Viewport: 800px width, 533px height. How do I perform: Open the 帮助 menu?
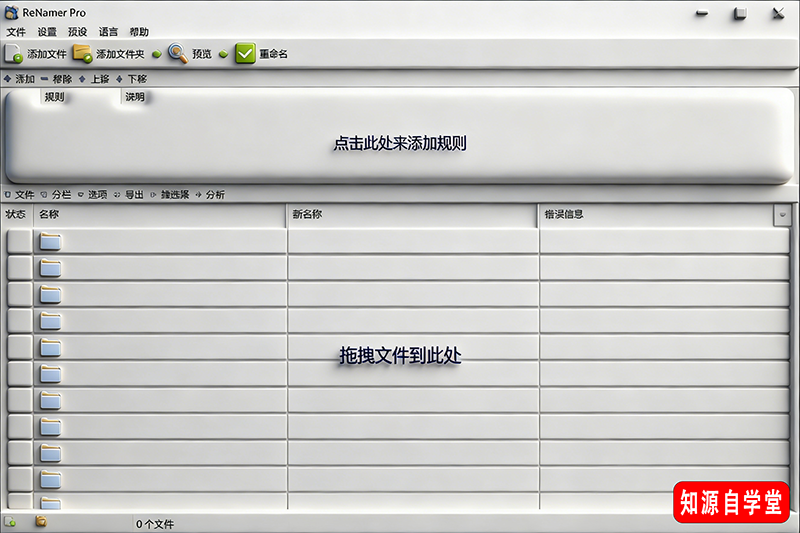(x=139, y=32)
